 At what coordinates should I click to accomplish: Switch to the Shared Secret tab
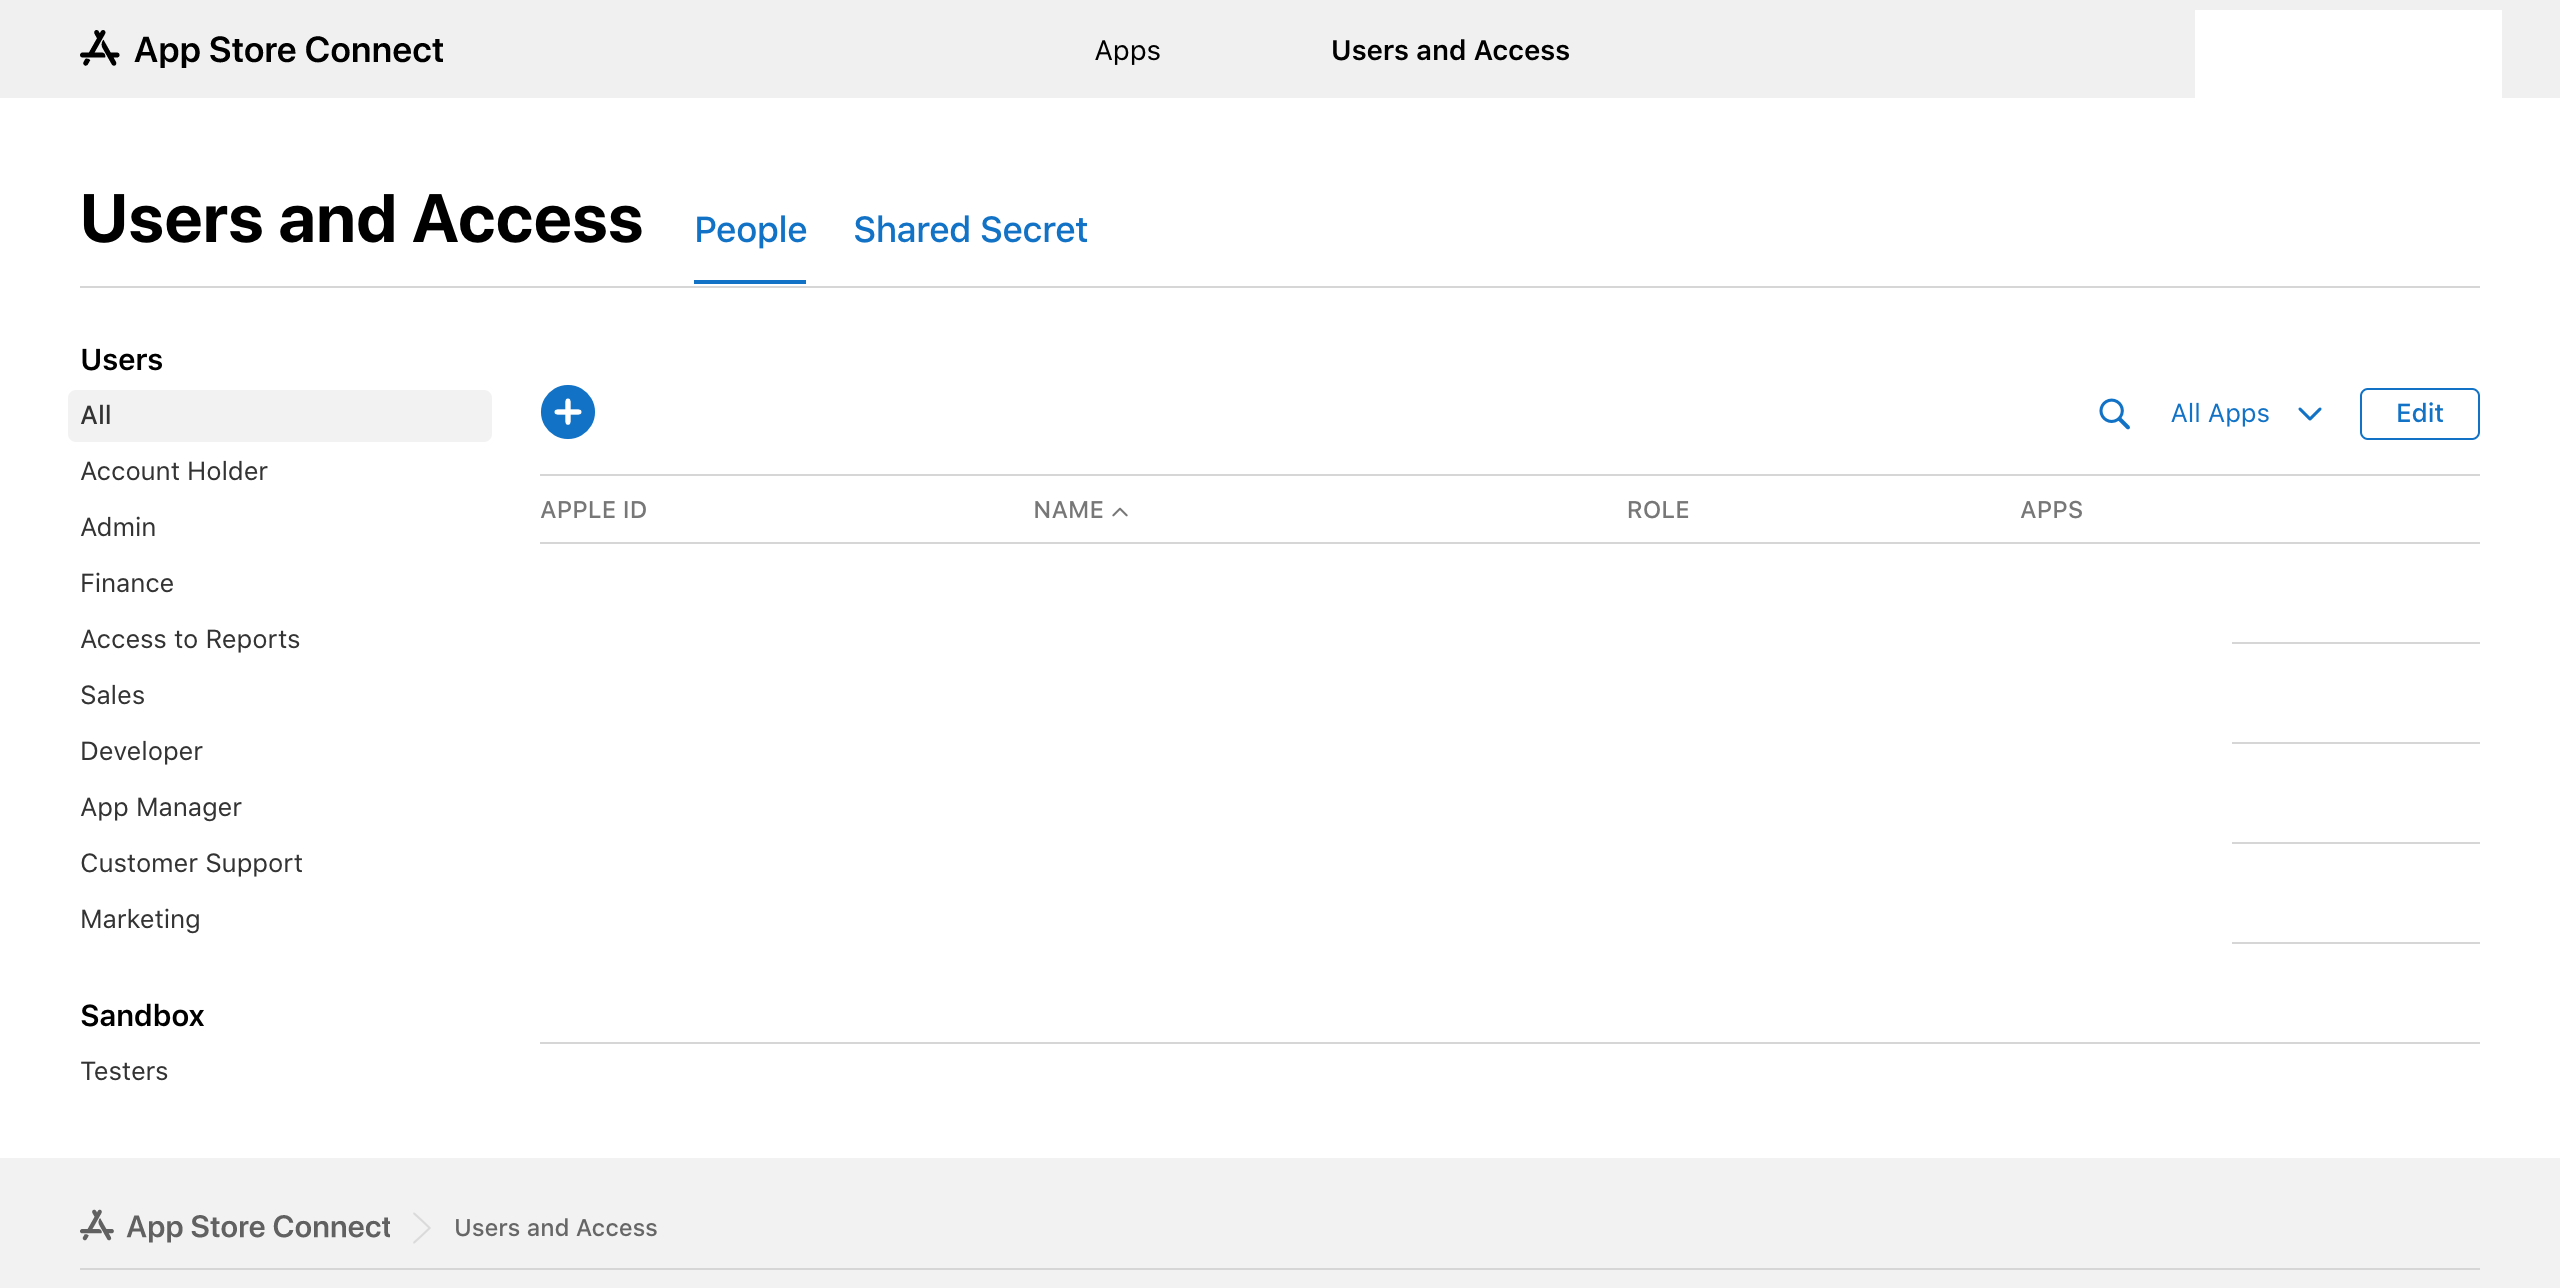click(x=970, y=230)
